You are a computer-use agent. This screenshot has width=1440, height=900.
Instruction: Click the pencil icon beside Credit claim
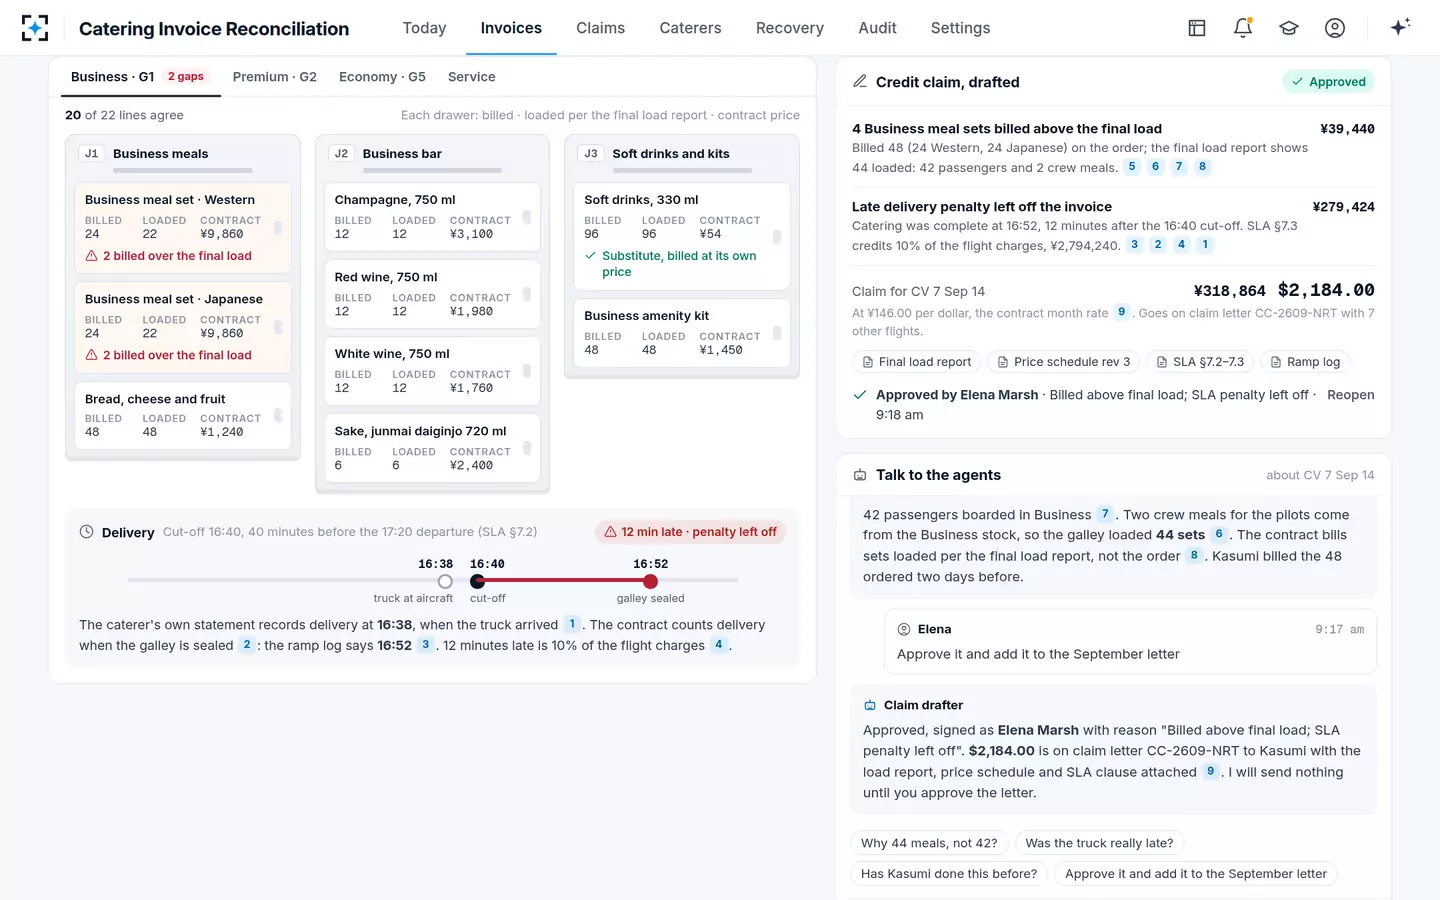(x=860, y=81)
